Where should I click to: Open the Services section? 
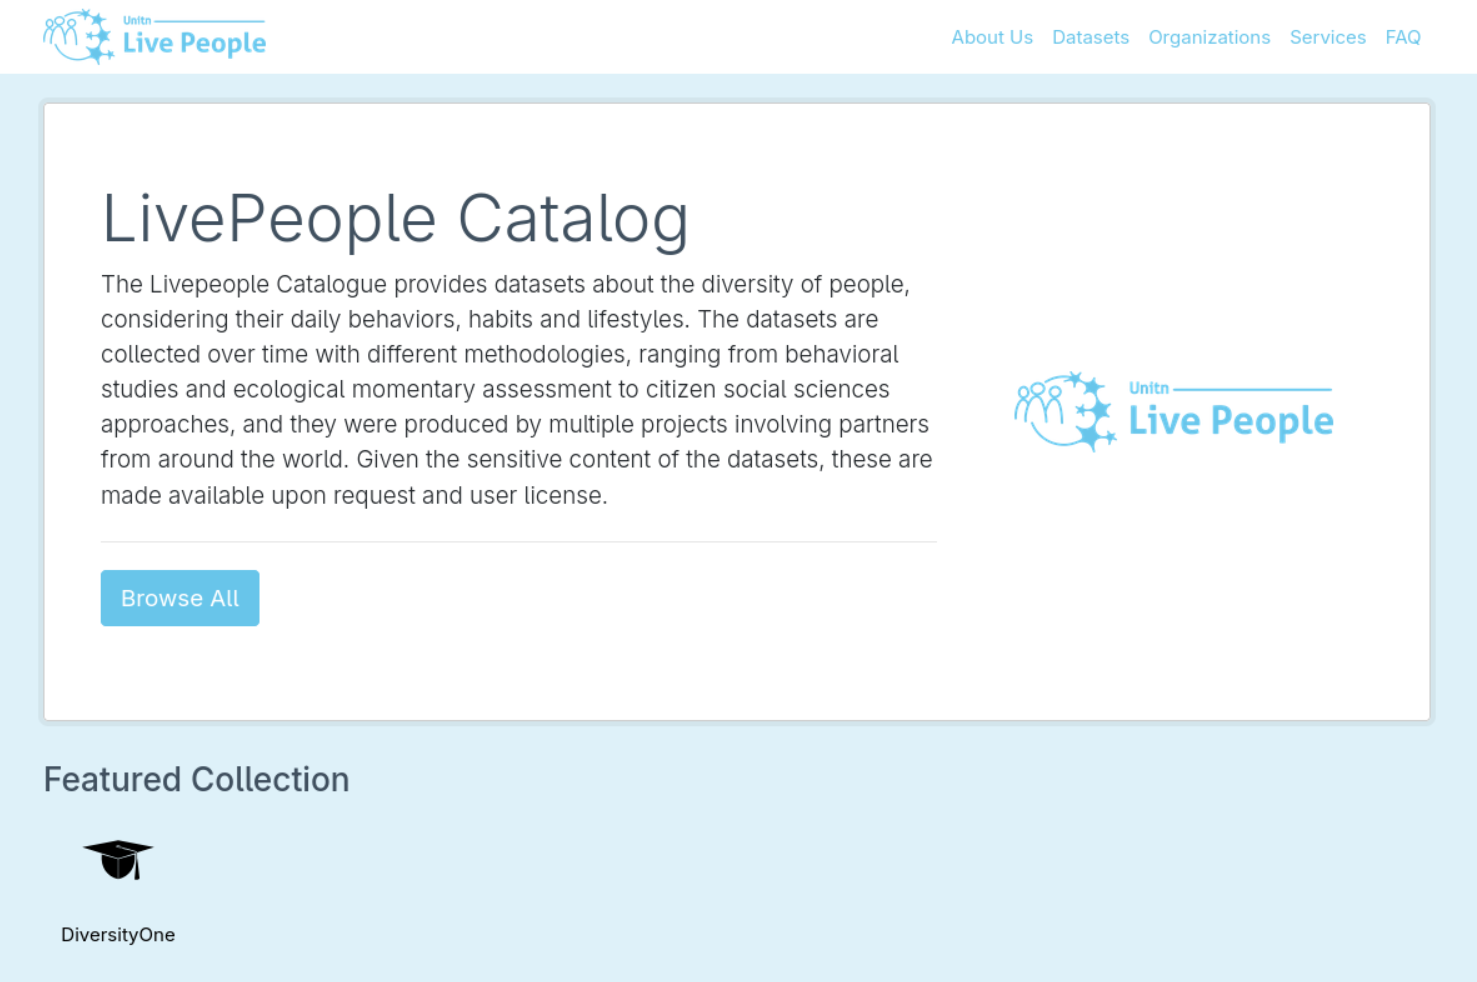point(1327,37)
